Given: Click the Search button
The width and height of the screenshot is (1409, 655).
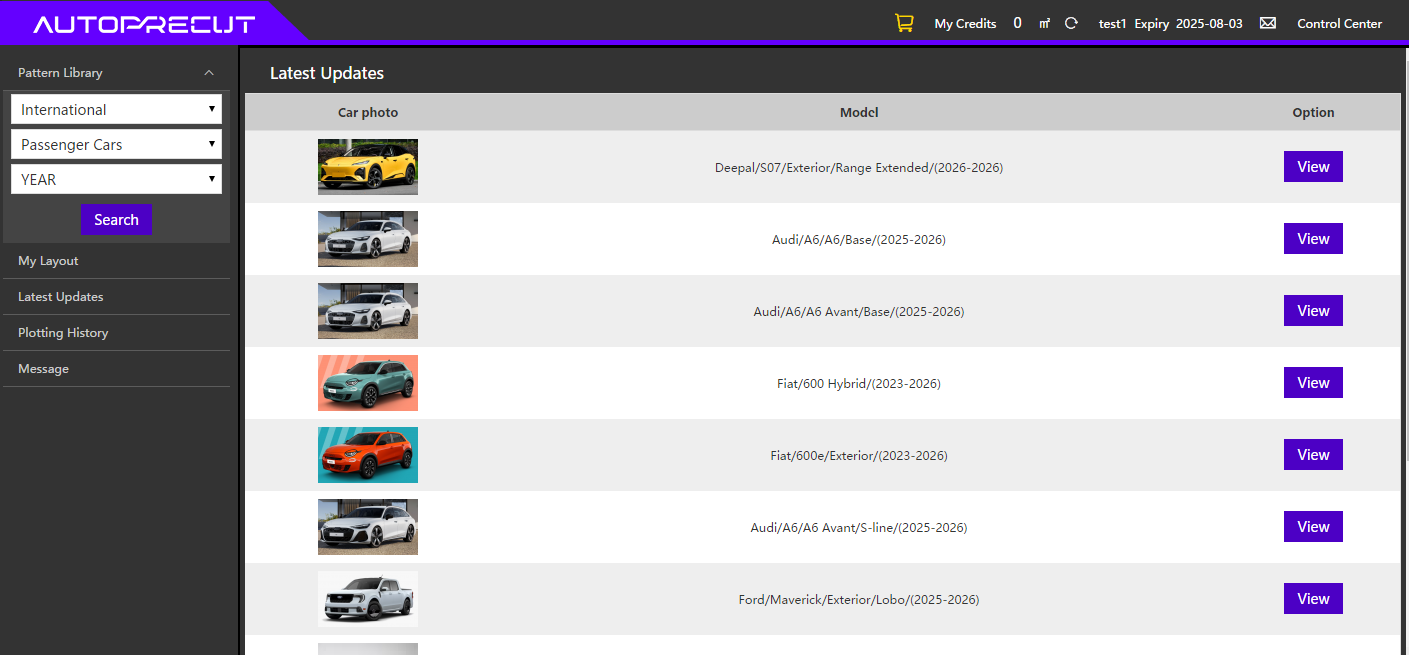Looking at the screenshot, I should 116,220.
